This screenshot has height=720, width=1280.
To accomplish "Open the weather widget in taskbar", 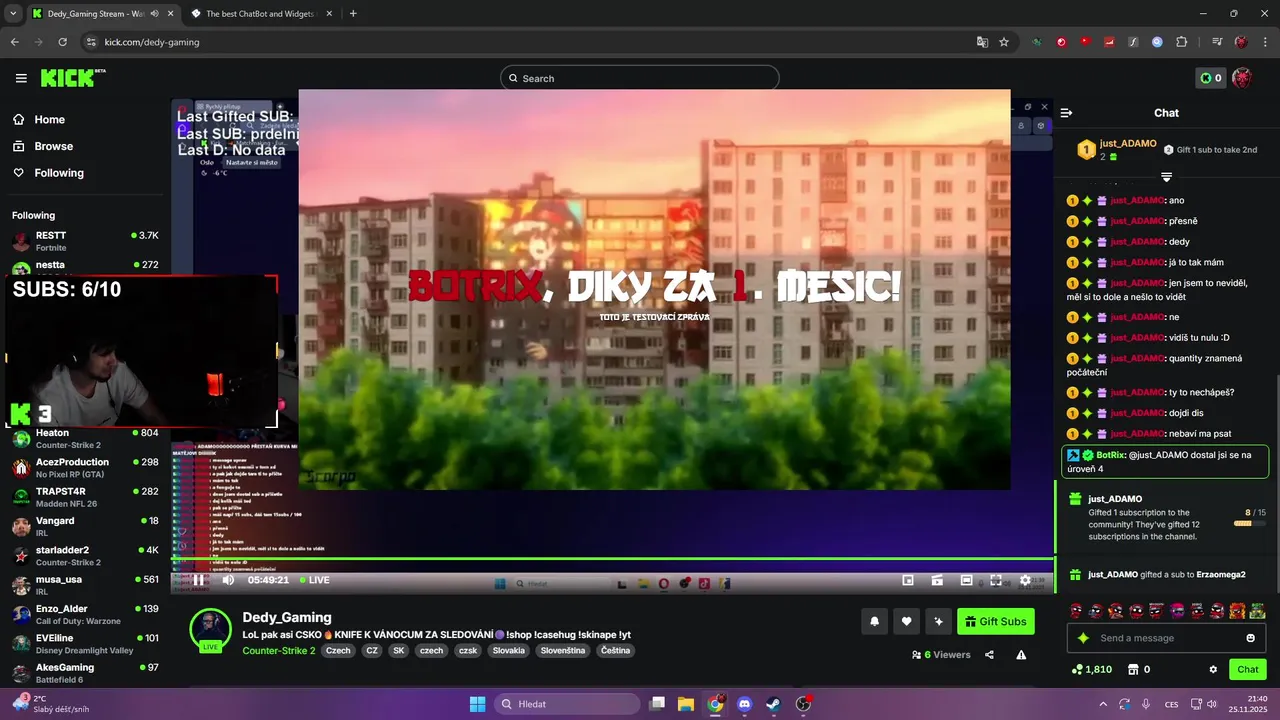I will click(50, 704).
